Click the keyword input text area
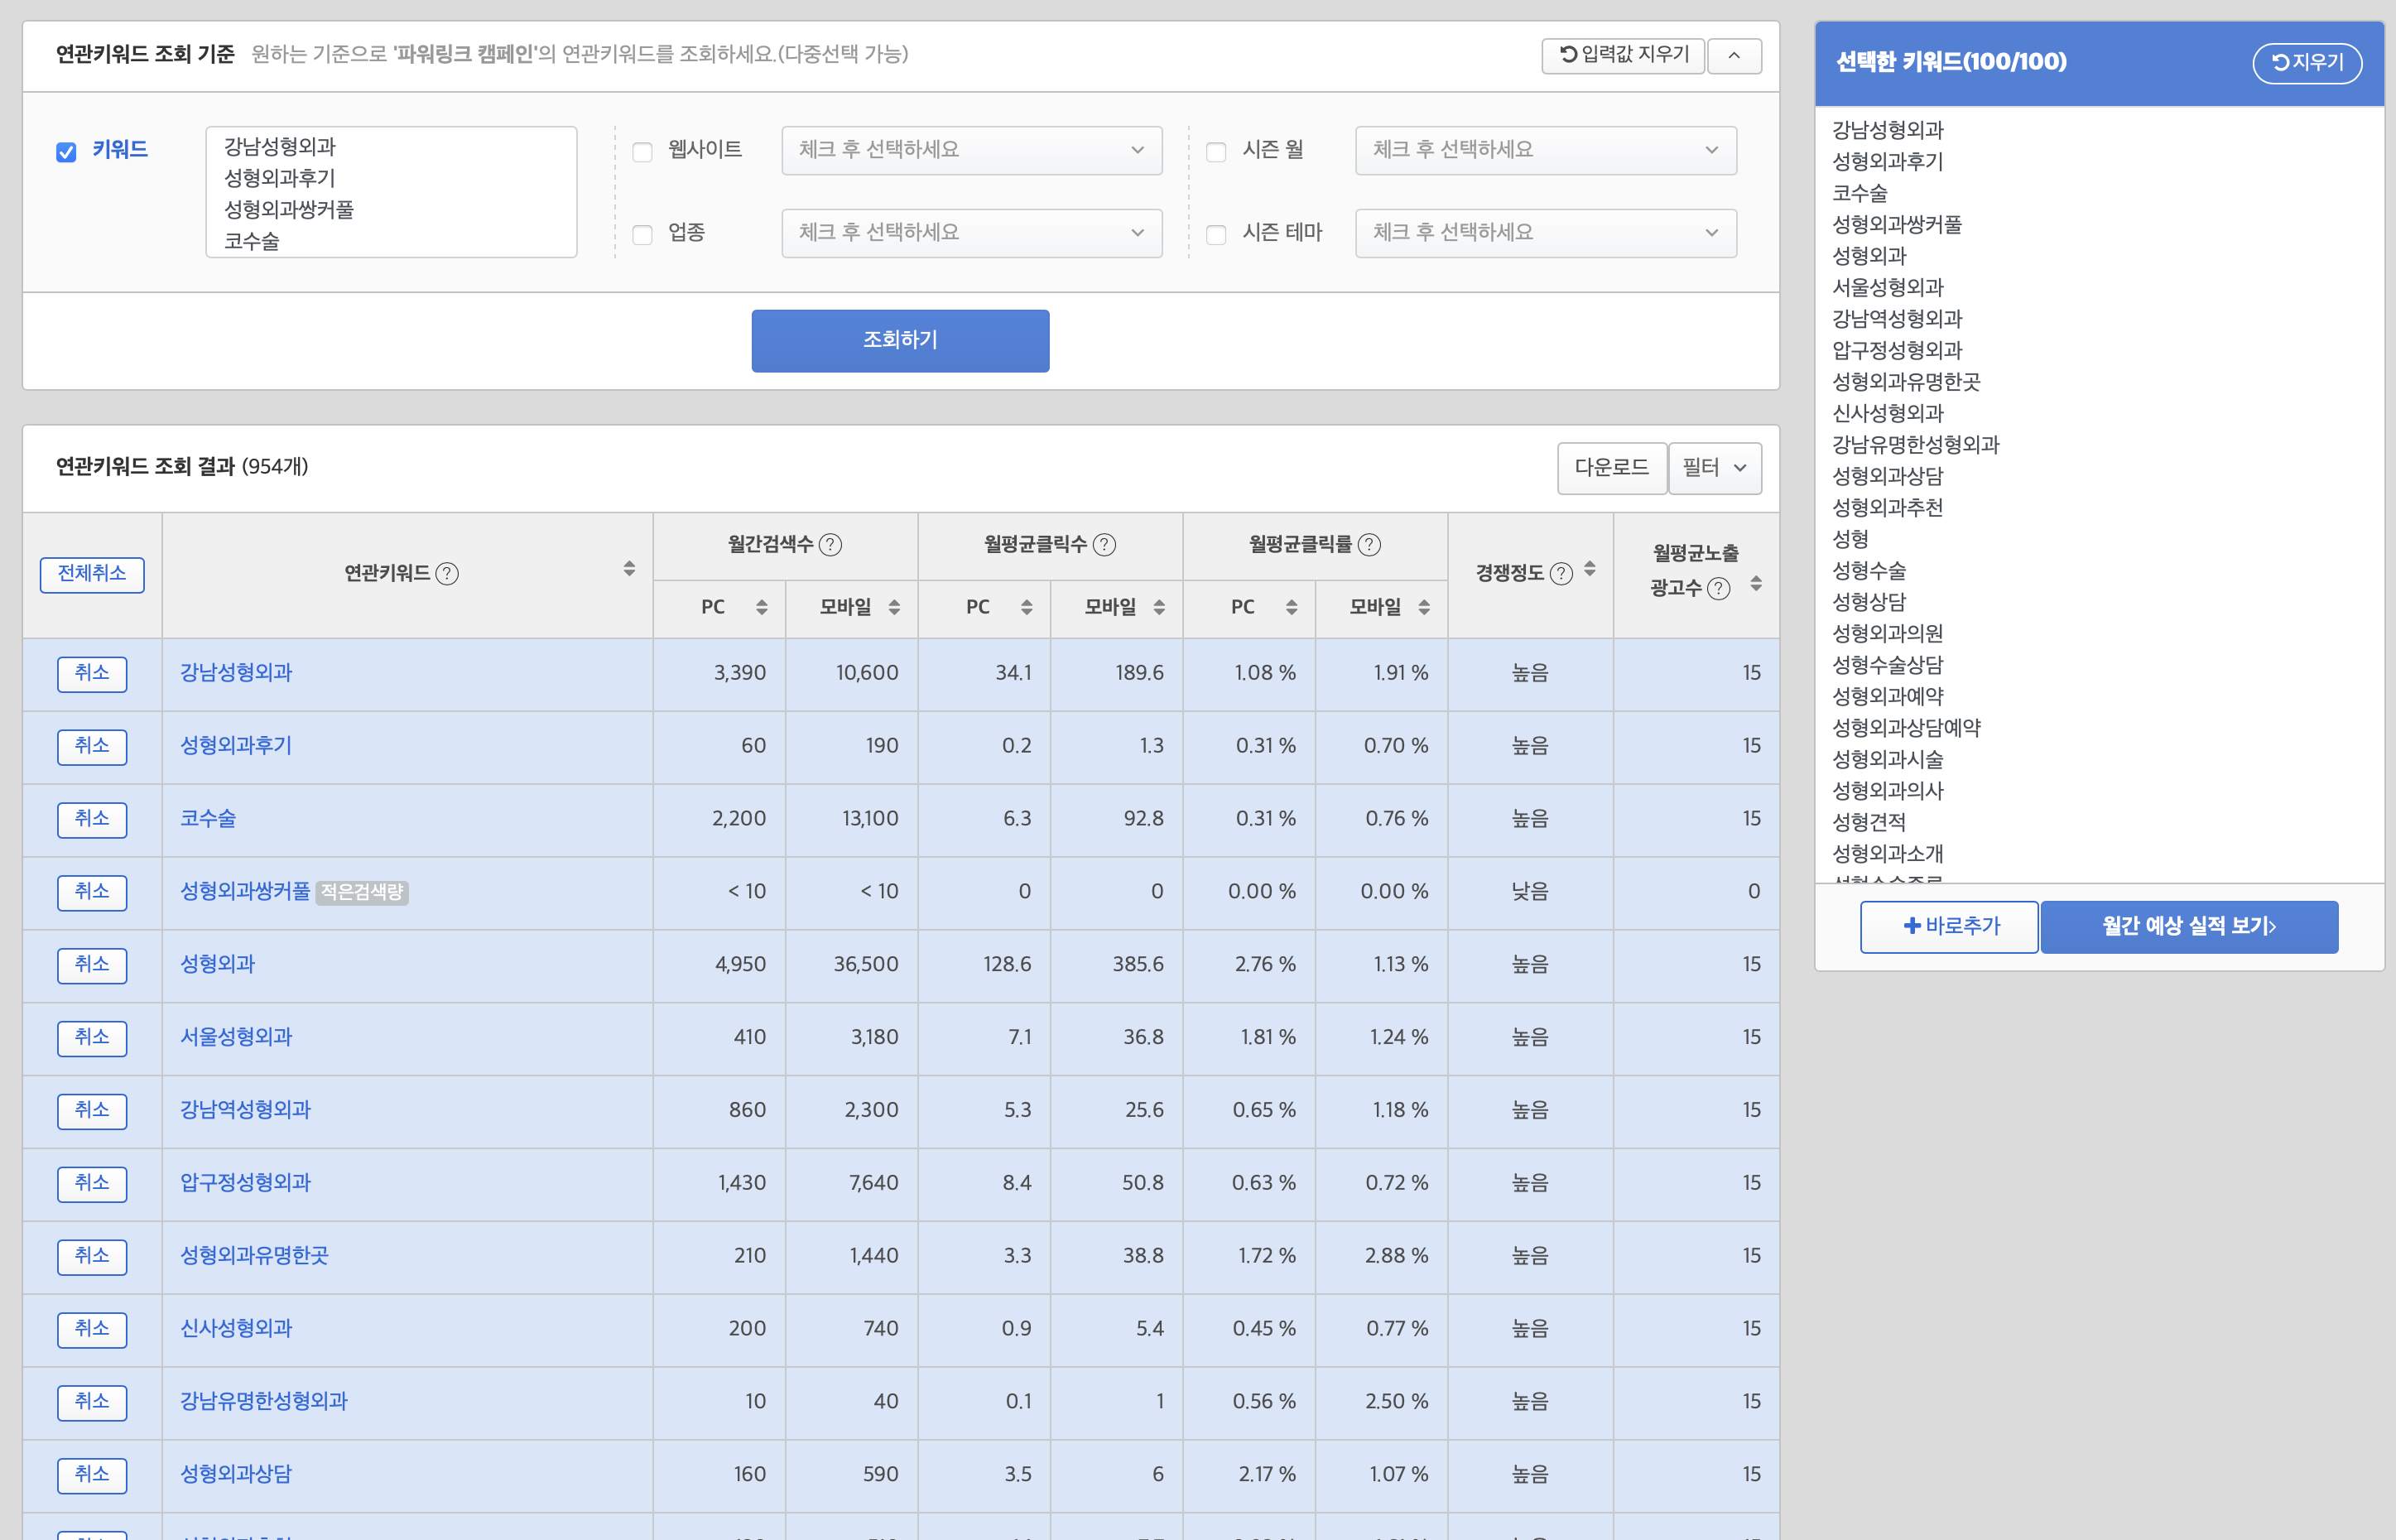This screenshot has height=1540, width=2396. click(x=391, y=192)
